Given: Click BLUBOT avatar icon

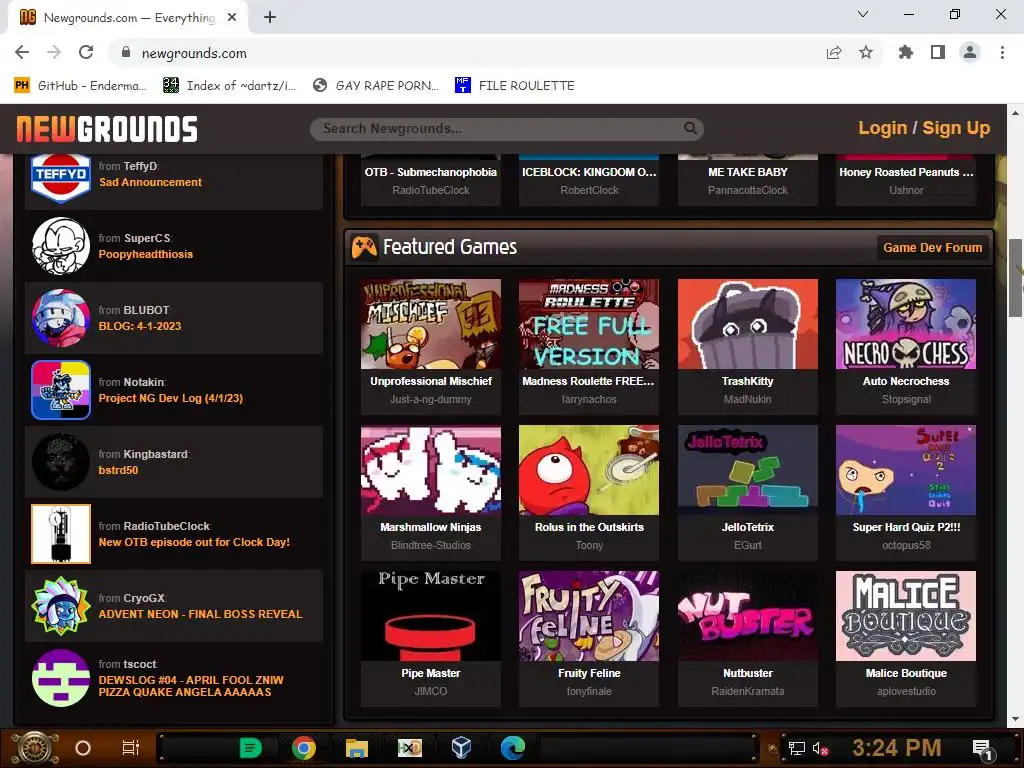Looking at the screenshot, I should [61, 318].
